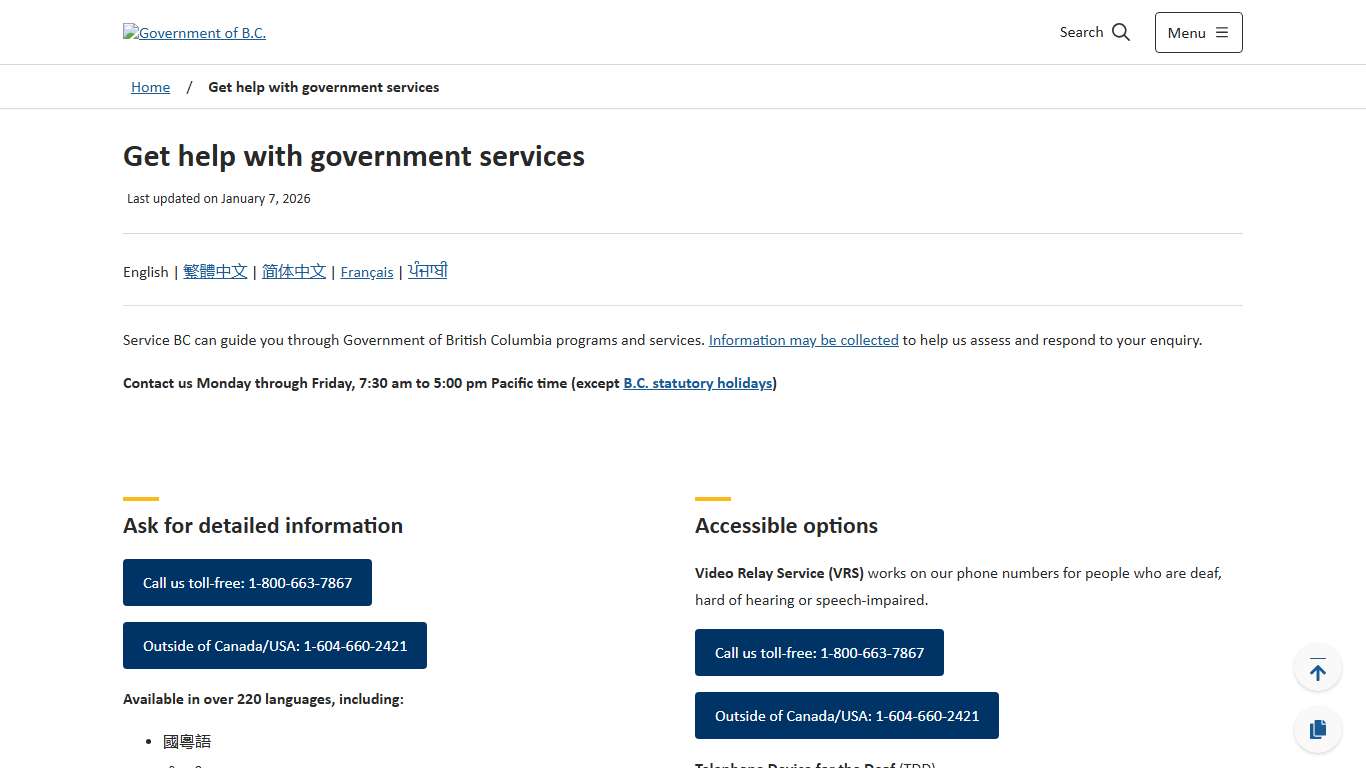Click Outside of Canada/USA 1-604-660-2421 button on left

pos(275,645)
